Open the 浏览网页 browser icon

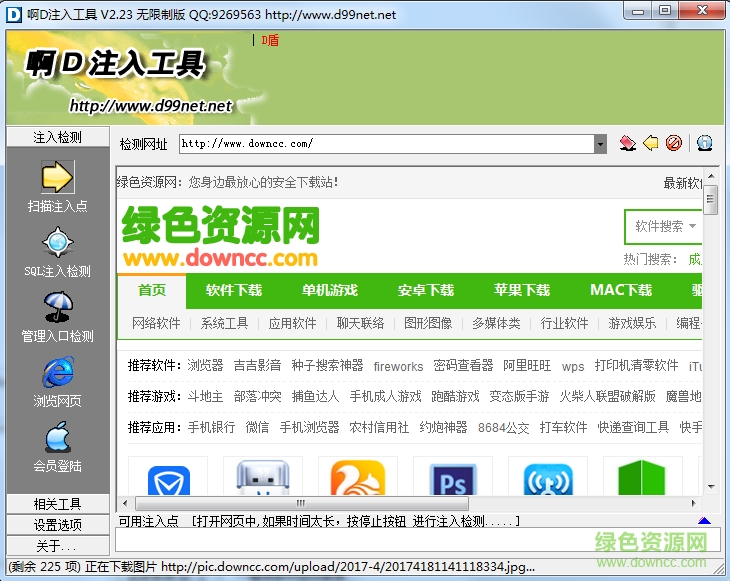click(x=57, y=372)
